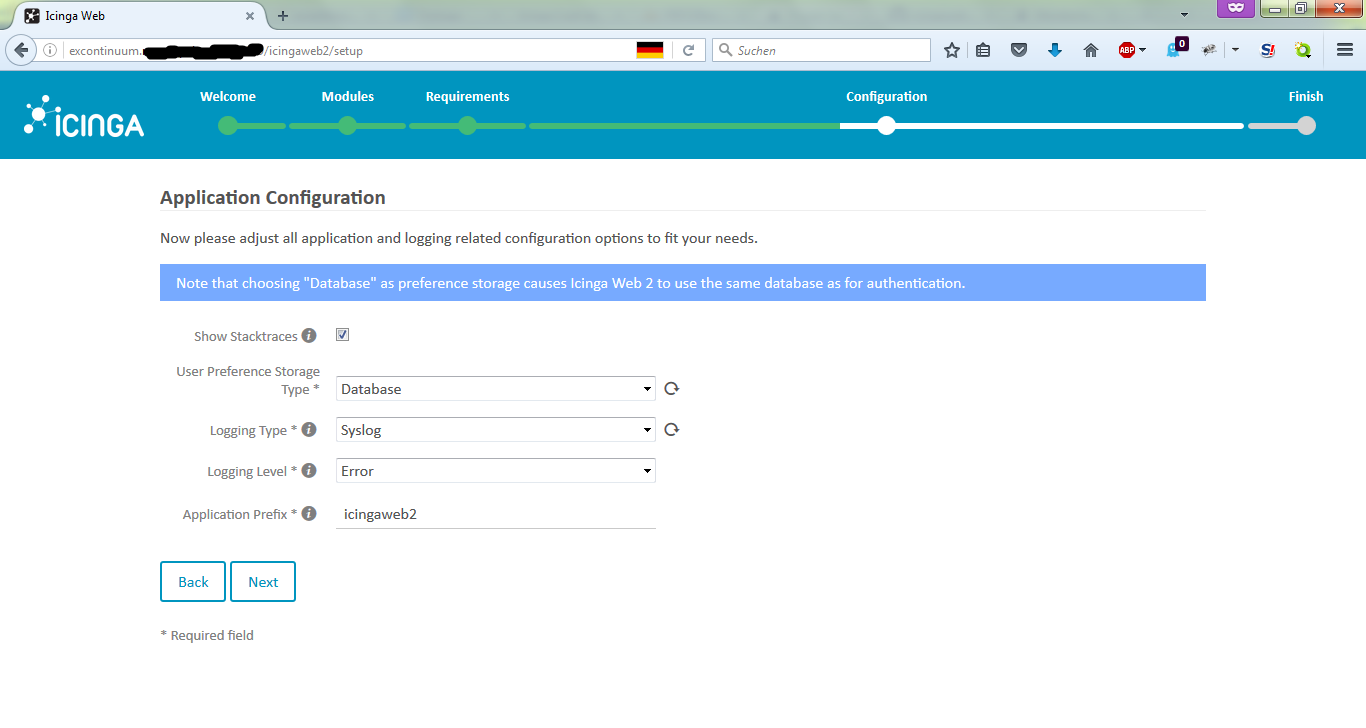1366x728 pixels.
Task: Click the Configuration step progress dot
Action: 886,125
